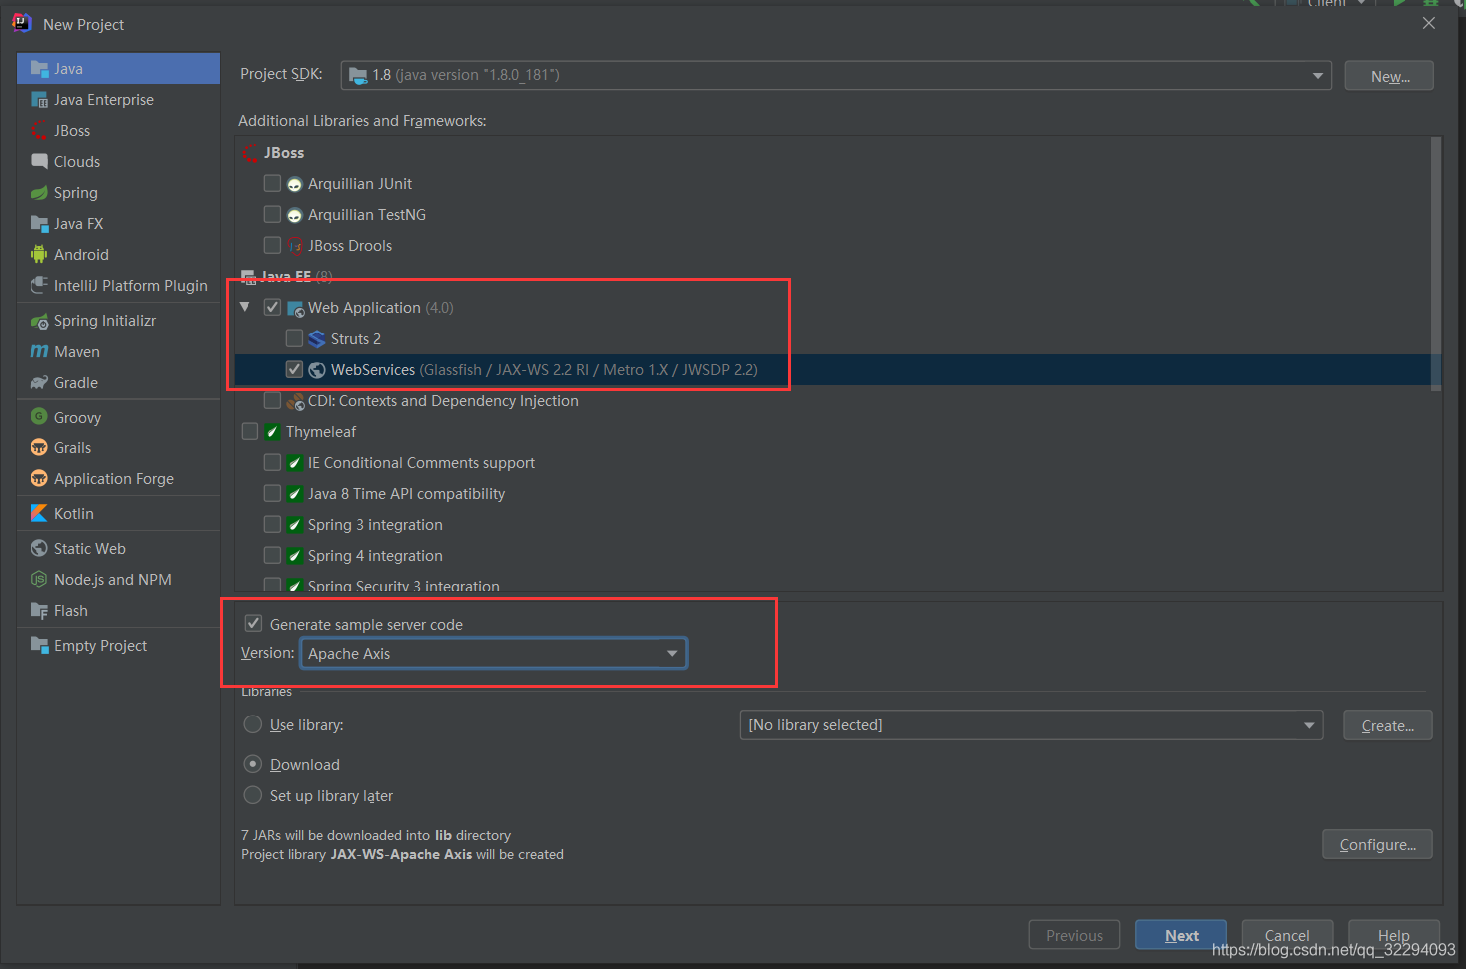Click the Spring leaf icon in sidebar
1466x969 pixels.
pos(40,193)
